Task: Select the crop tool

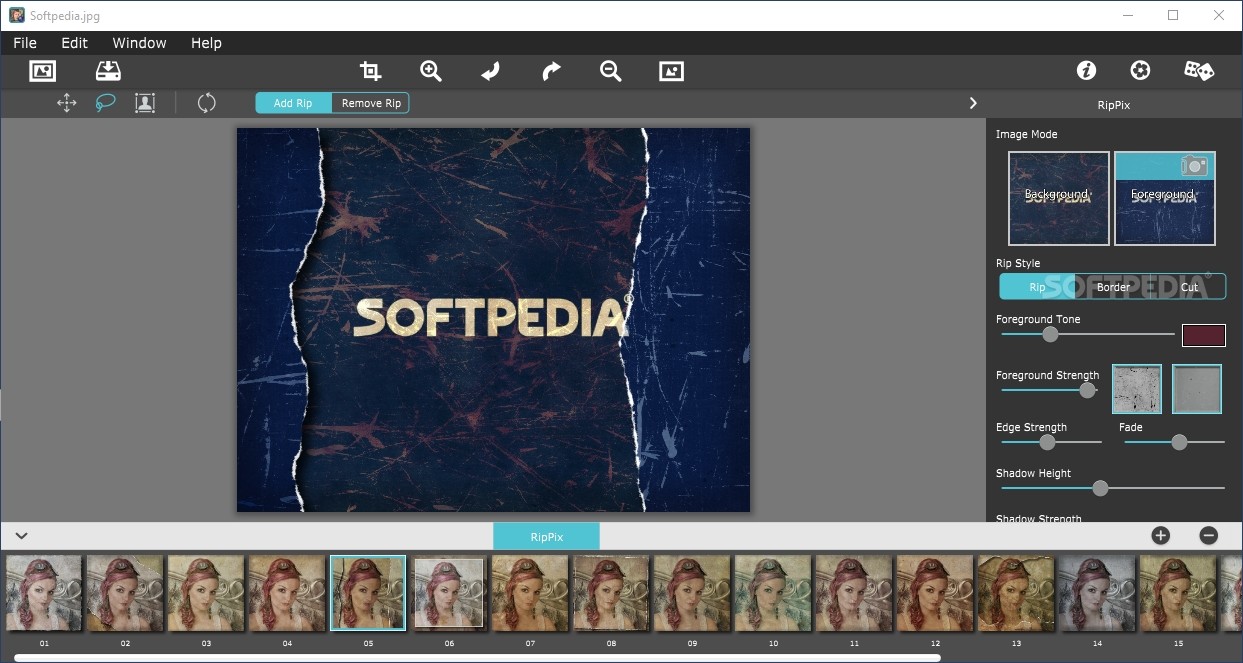Action: [x=370, y=71]
